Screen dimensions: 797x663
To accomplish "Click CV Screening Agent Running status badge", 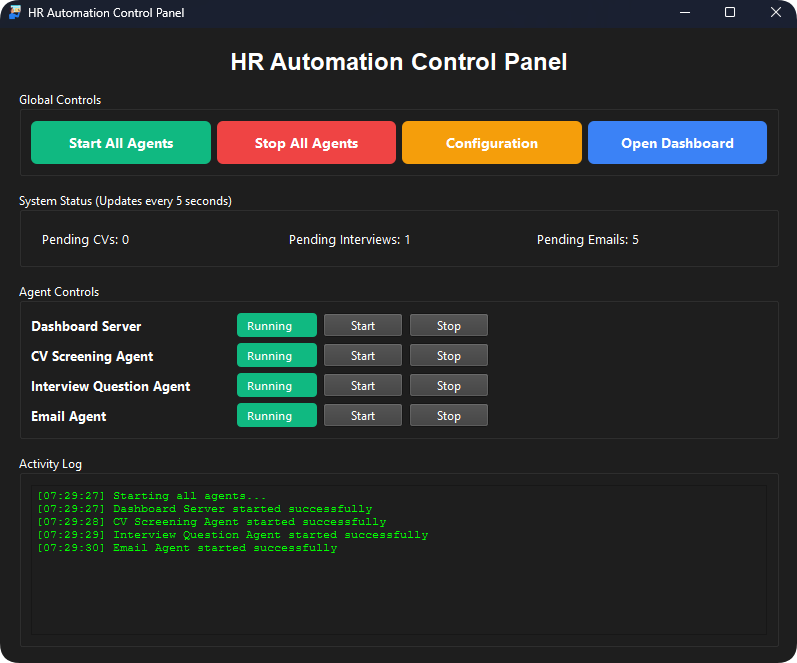I will click(x=276, y=356).
